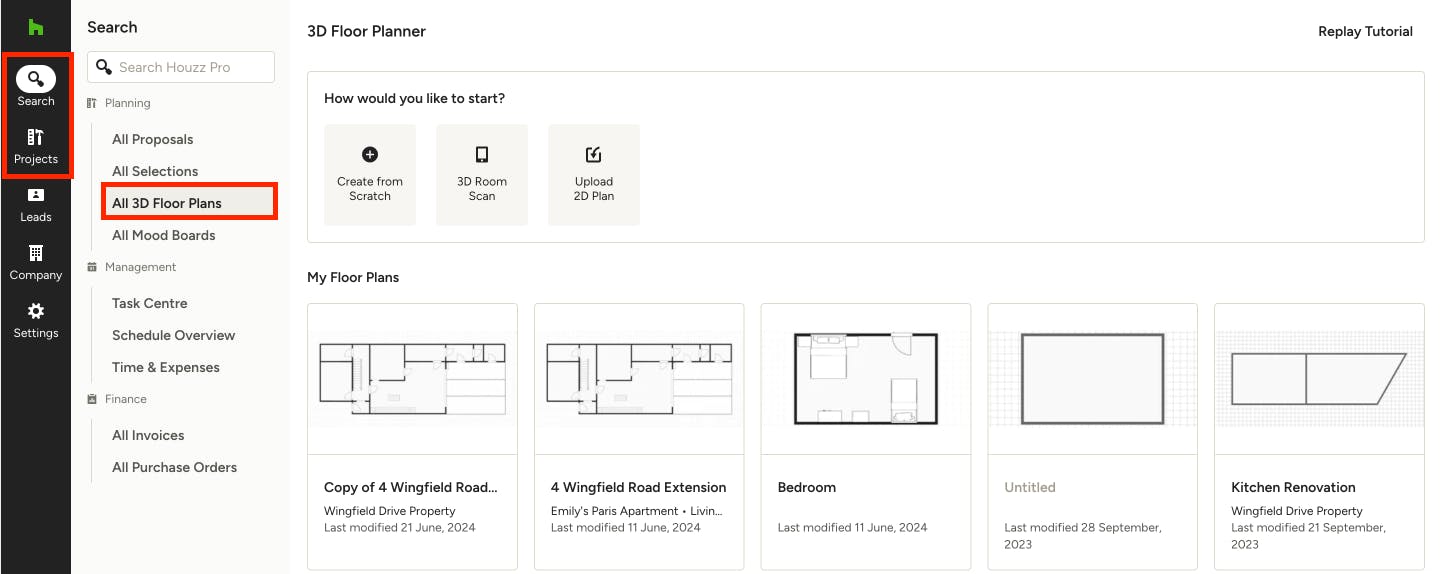Open the All Invoices link
1441x574 pixels.
click(148, 435)
